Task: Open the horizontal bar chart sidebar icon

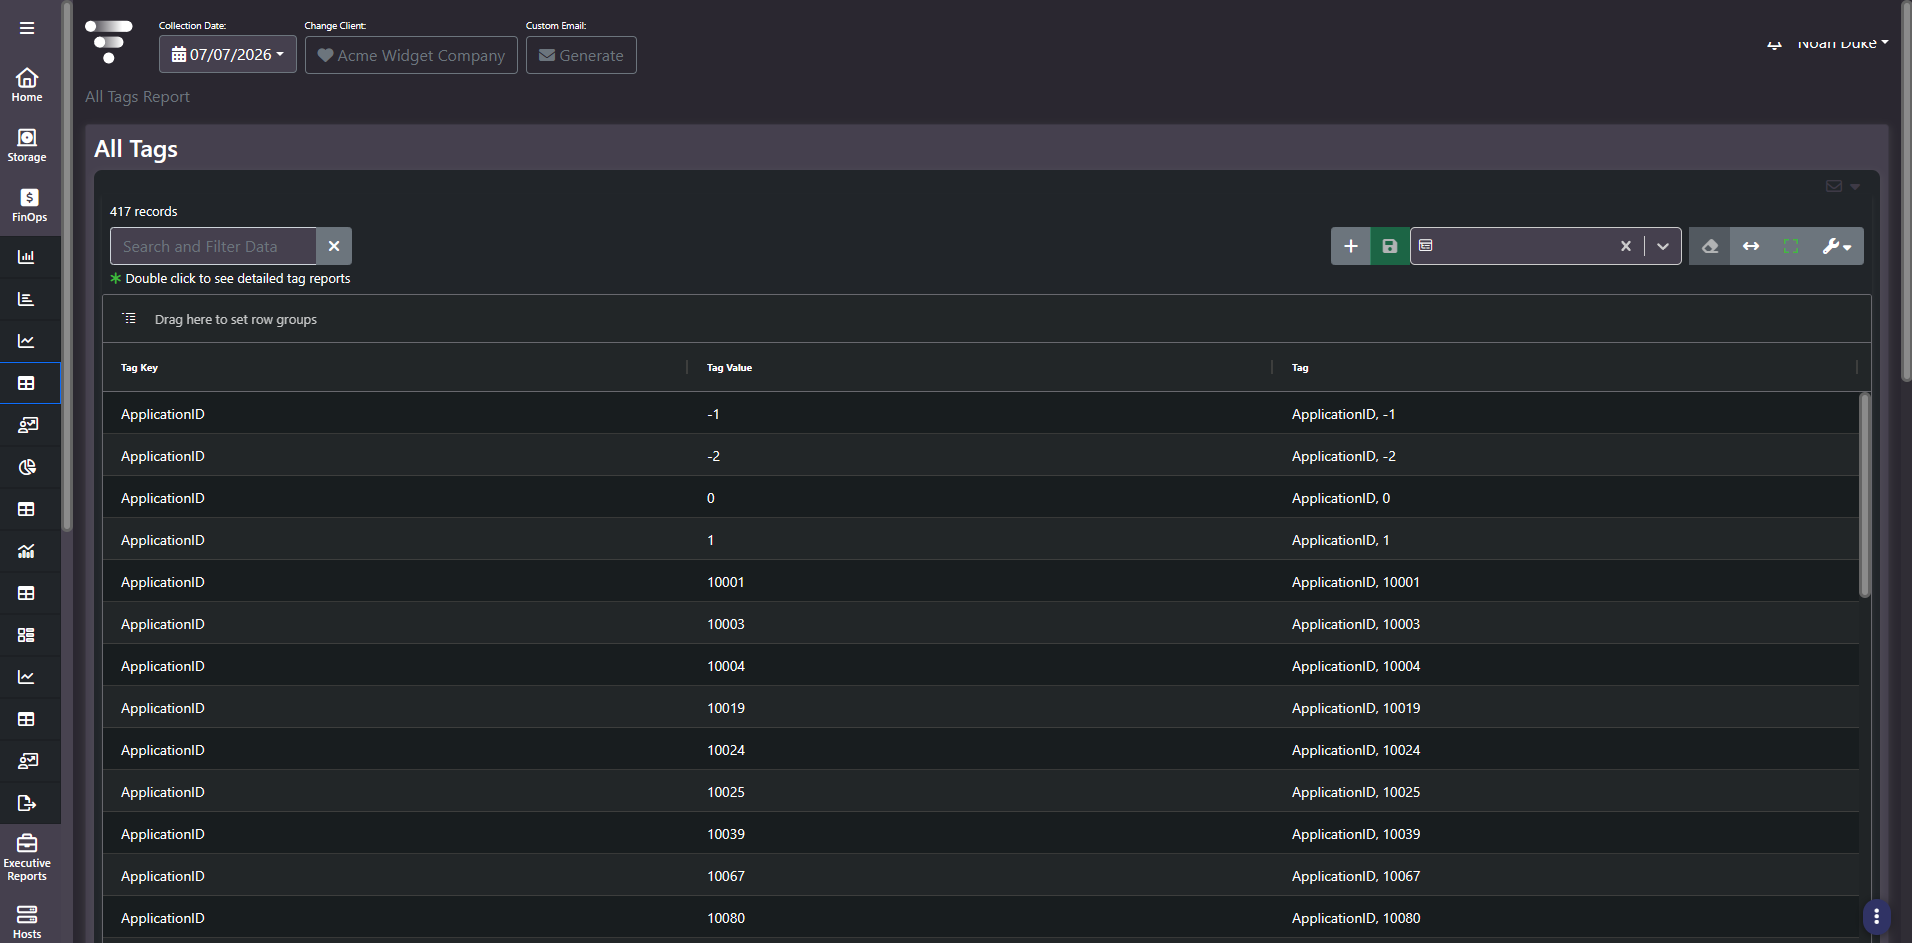Action: point(27,299)
